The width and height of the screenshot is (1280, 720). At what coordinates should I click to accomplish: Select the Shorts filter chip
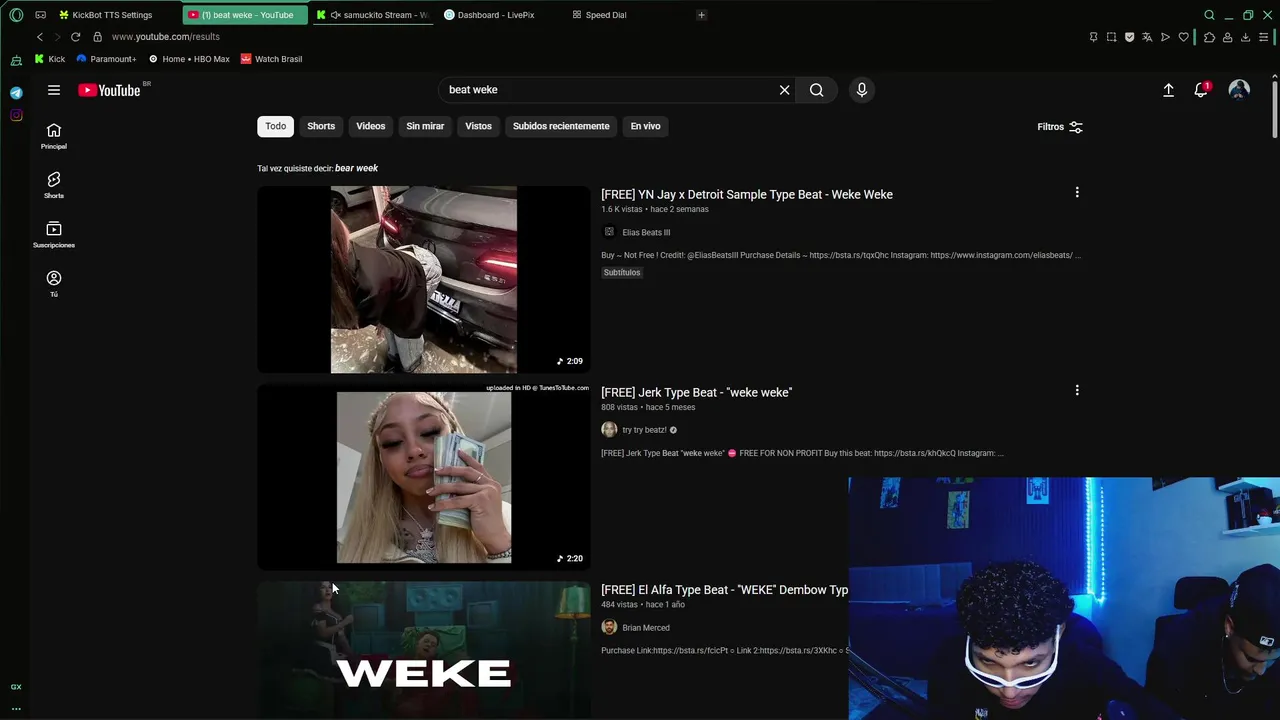[321, 126]
